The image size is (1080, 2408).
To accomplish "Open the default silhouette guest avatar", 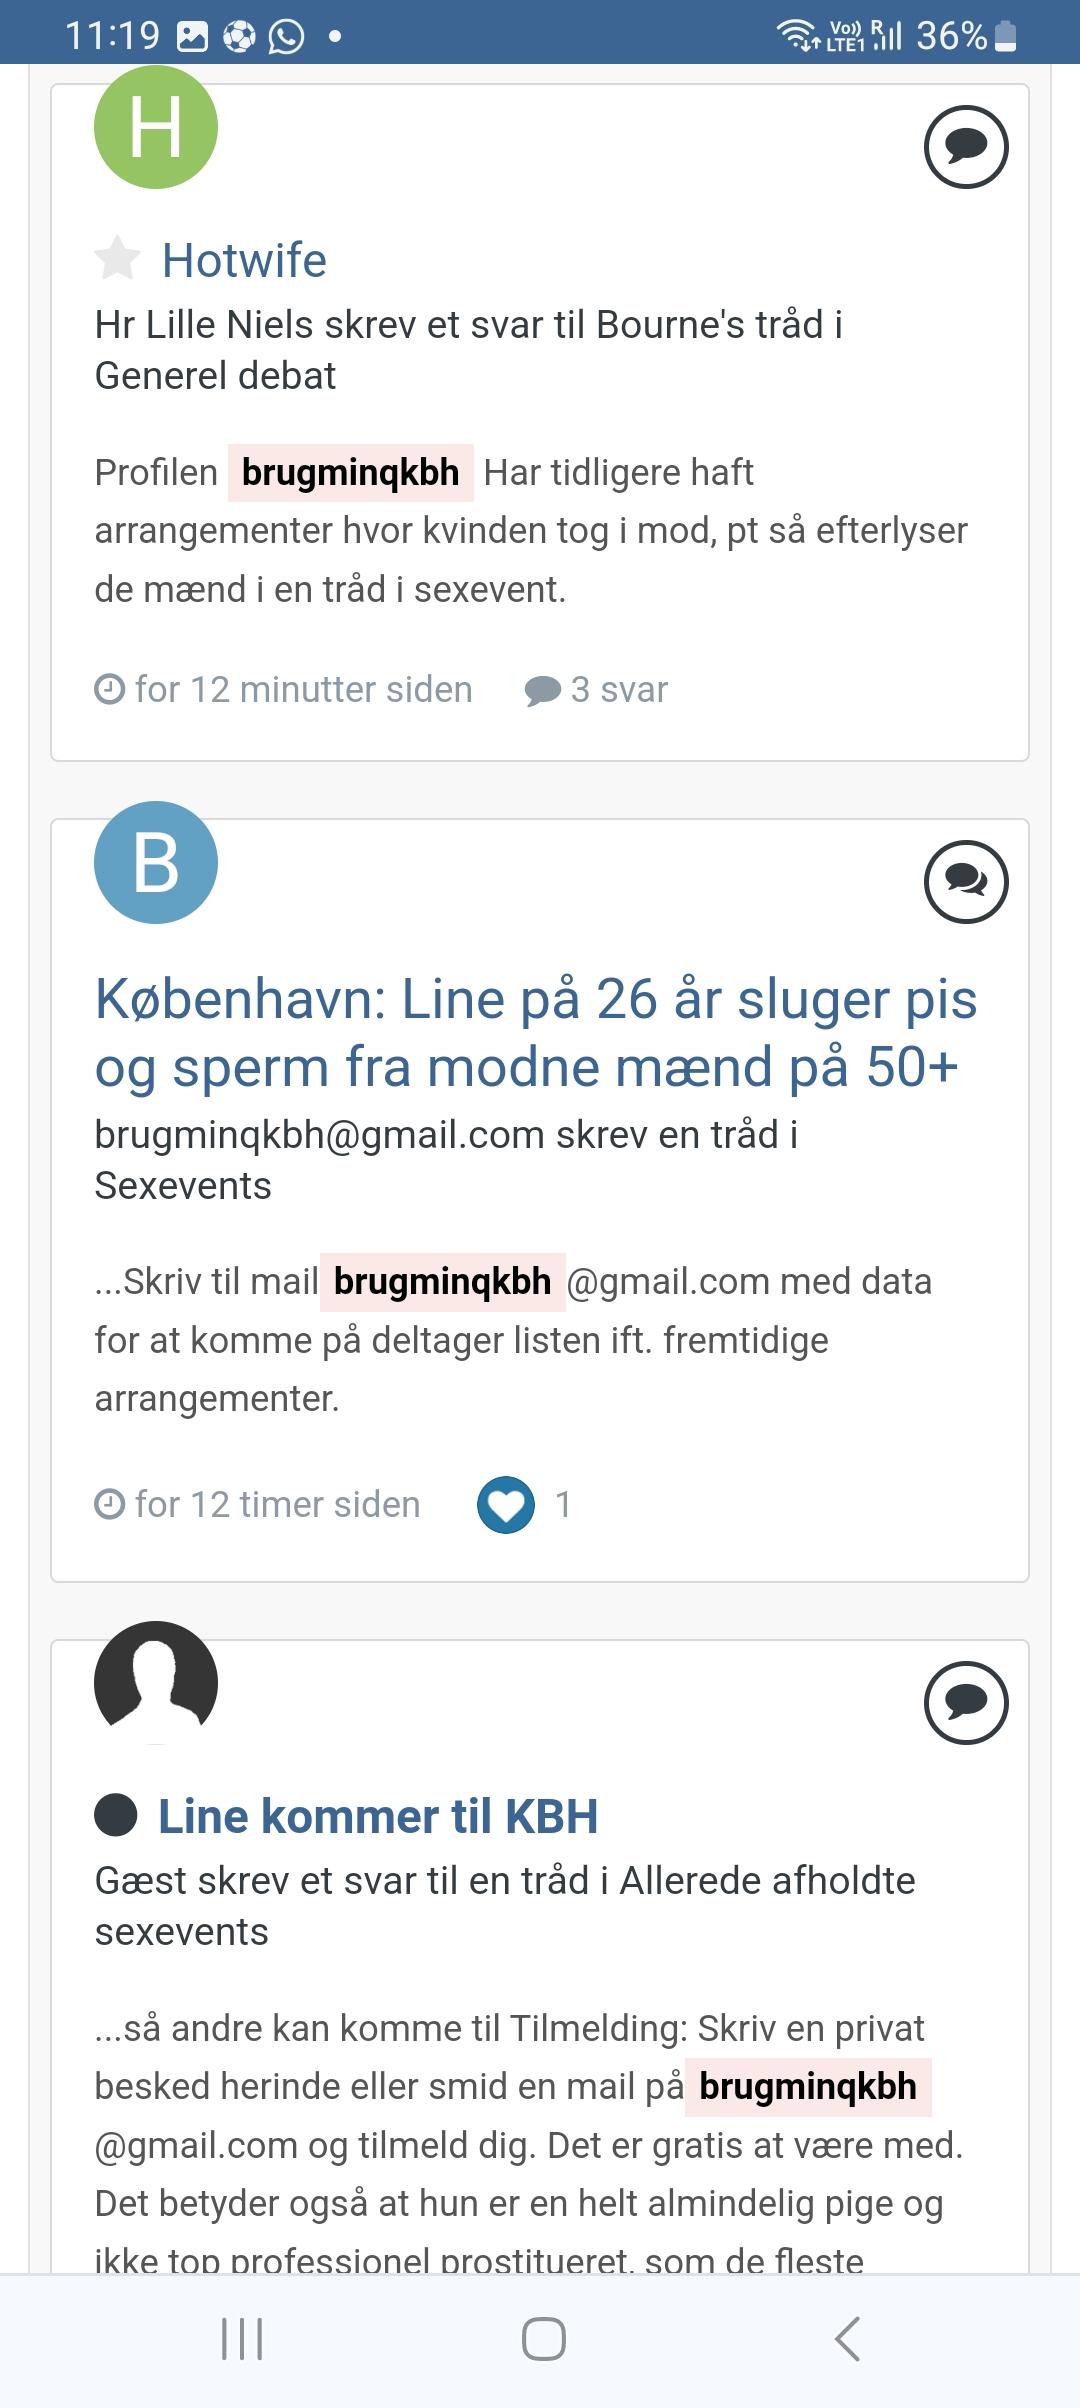I will coord(156,1682).
